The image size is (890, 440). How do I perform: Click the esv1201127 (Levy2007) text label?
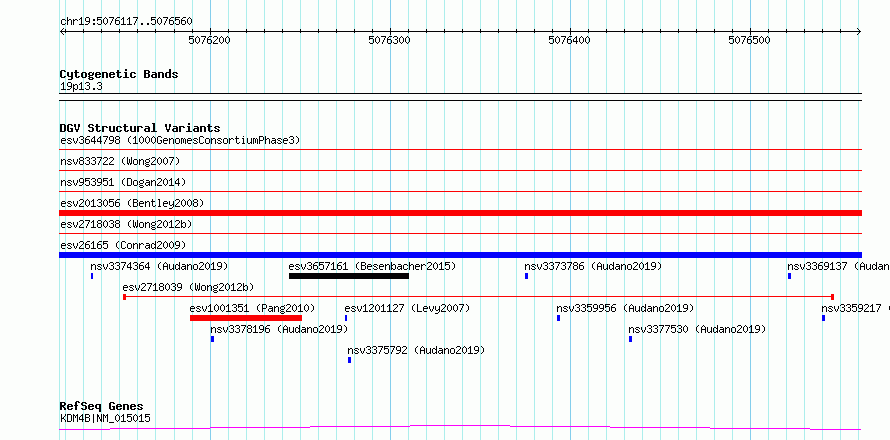(x=408, y=308)
